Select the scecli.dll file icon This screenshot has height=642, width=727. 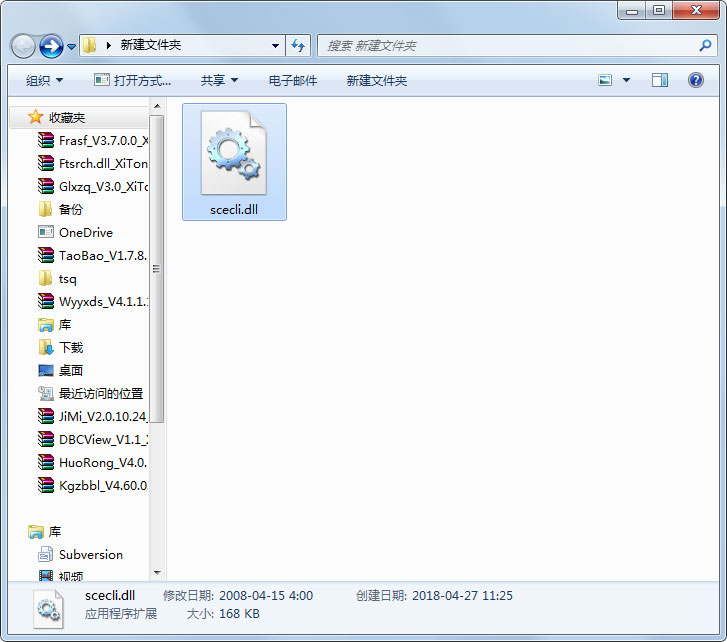pyautogui.click(x=234, y=153)
